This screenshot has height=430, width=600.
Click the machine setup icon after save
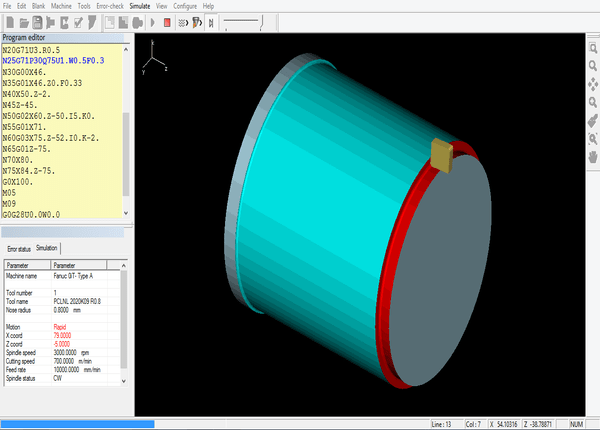[x=50, y=23]
